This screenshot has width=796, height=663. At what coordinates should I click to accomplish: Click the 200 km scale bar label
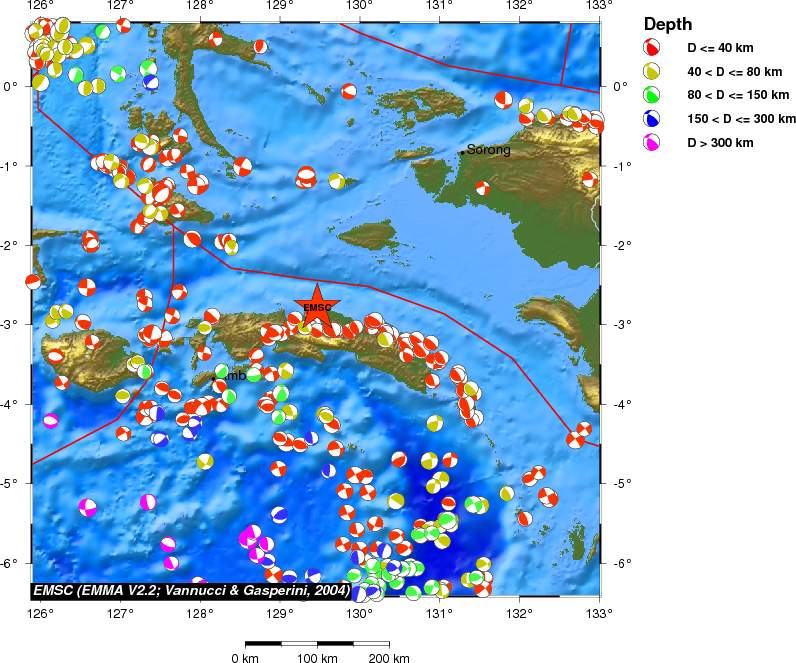(388, 658)
